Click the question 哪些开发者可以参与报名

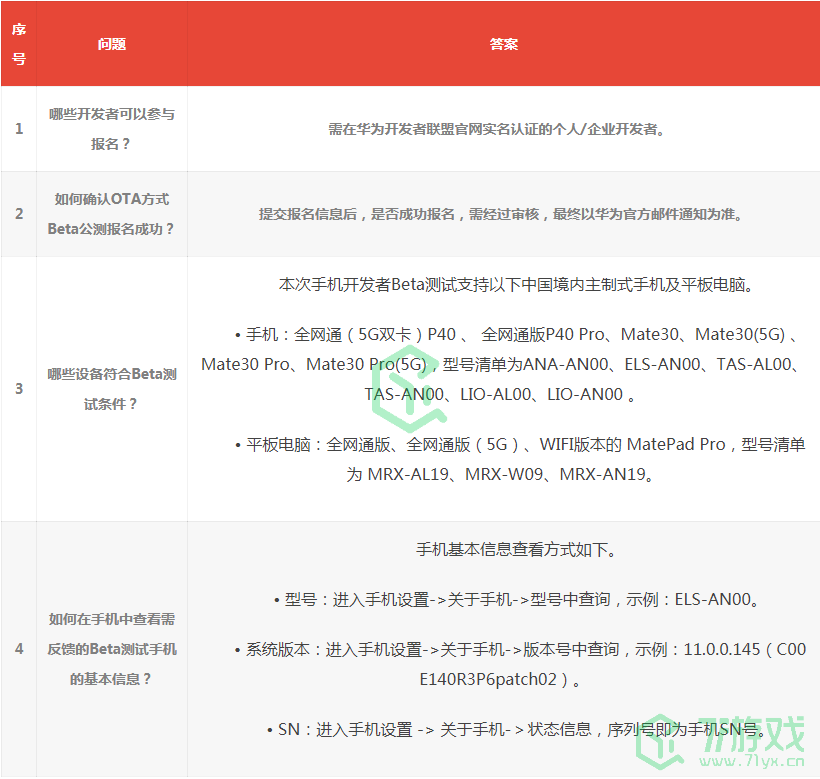pos(112,129)
